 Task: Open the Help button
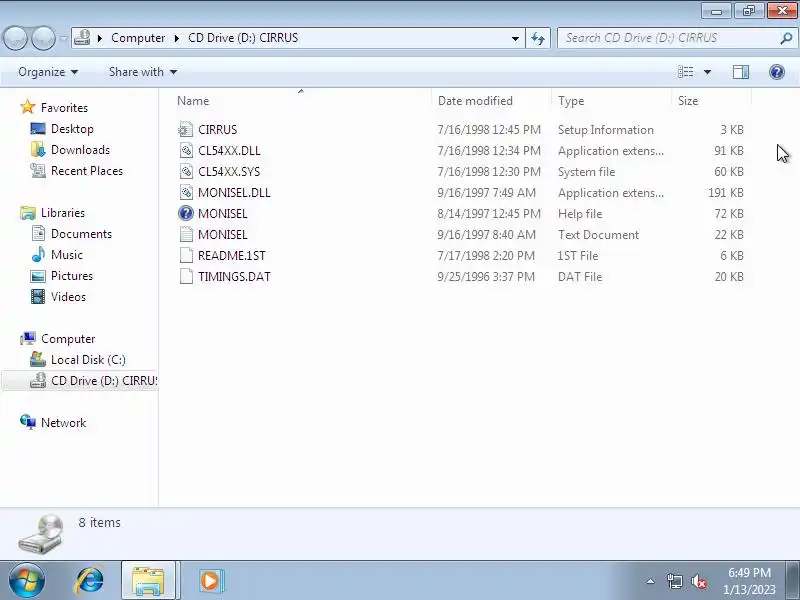coord(777,72)
